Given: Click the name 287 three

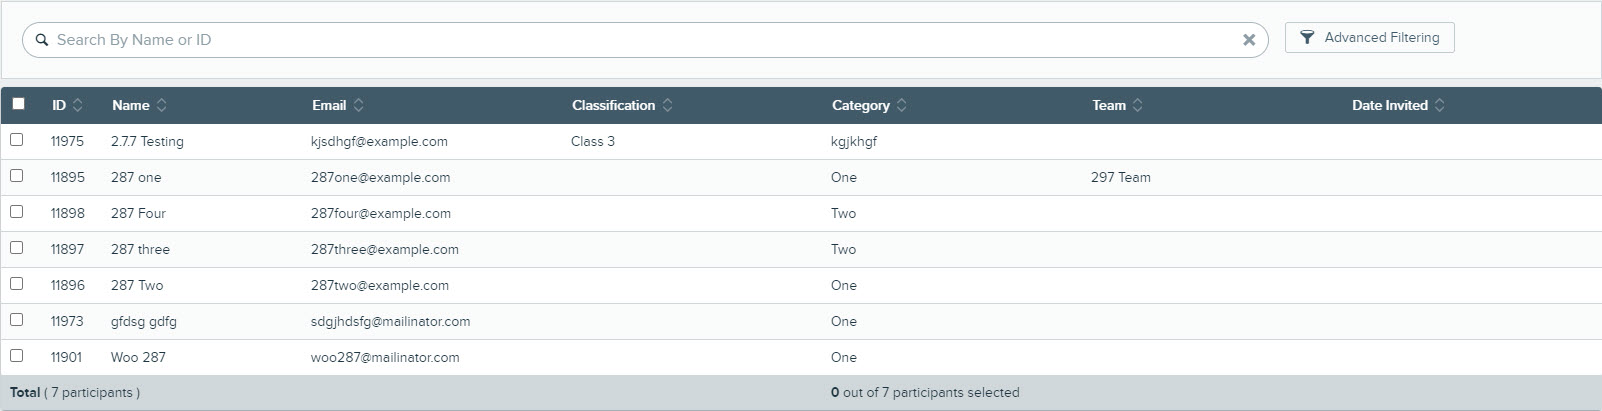Looking at the screenshot, I should [x=140, y=249].
